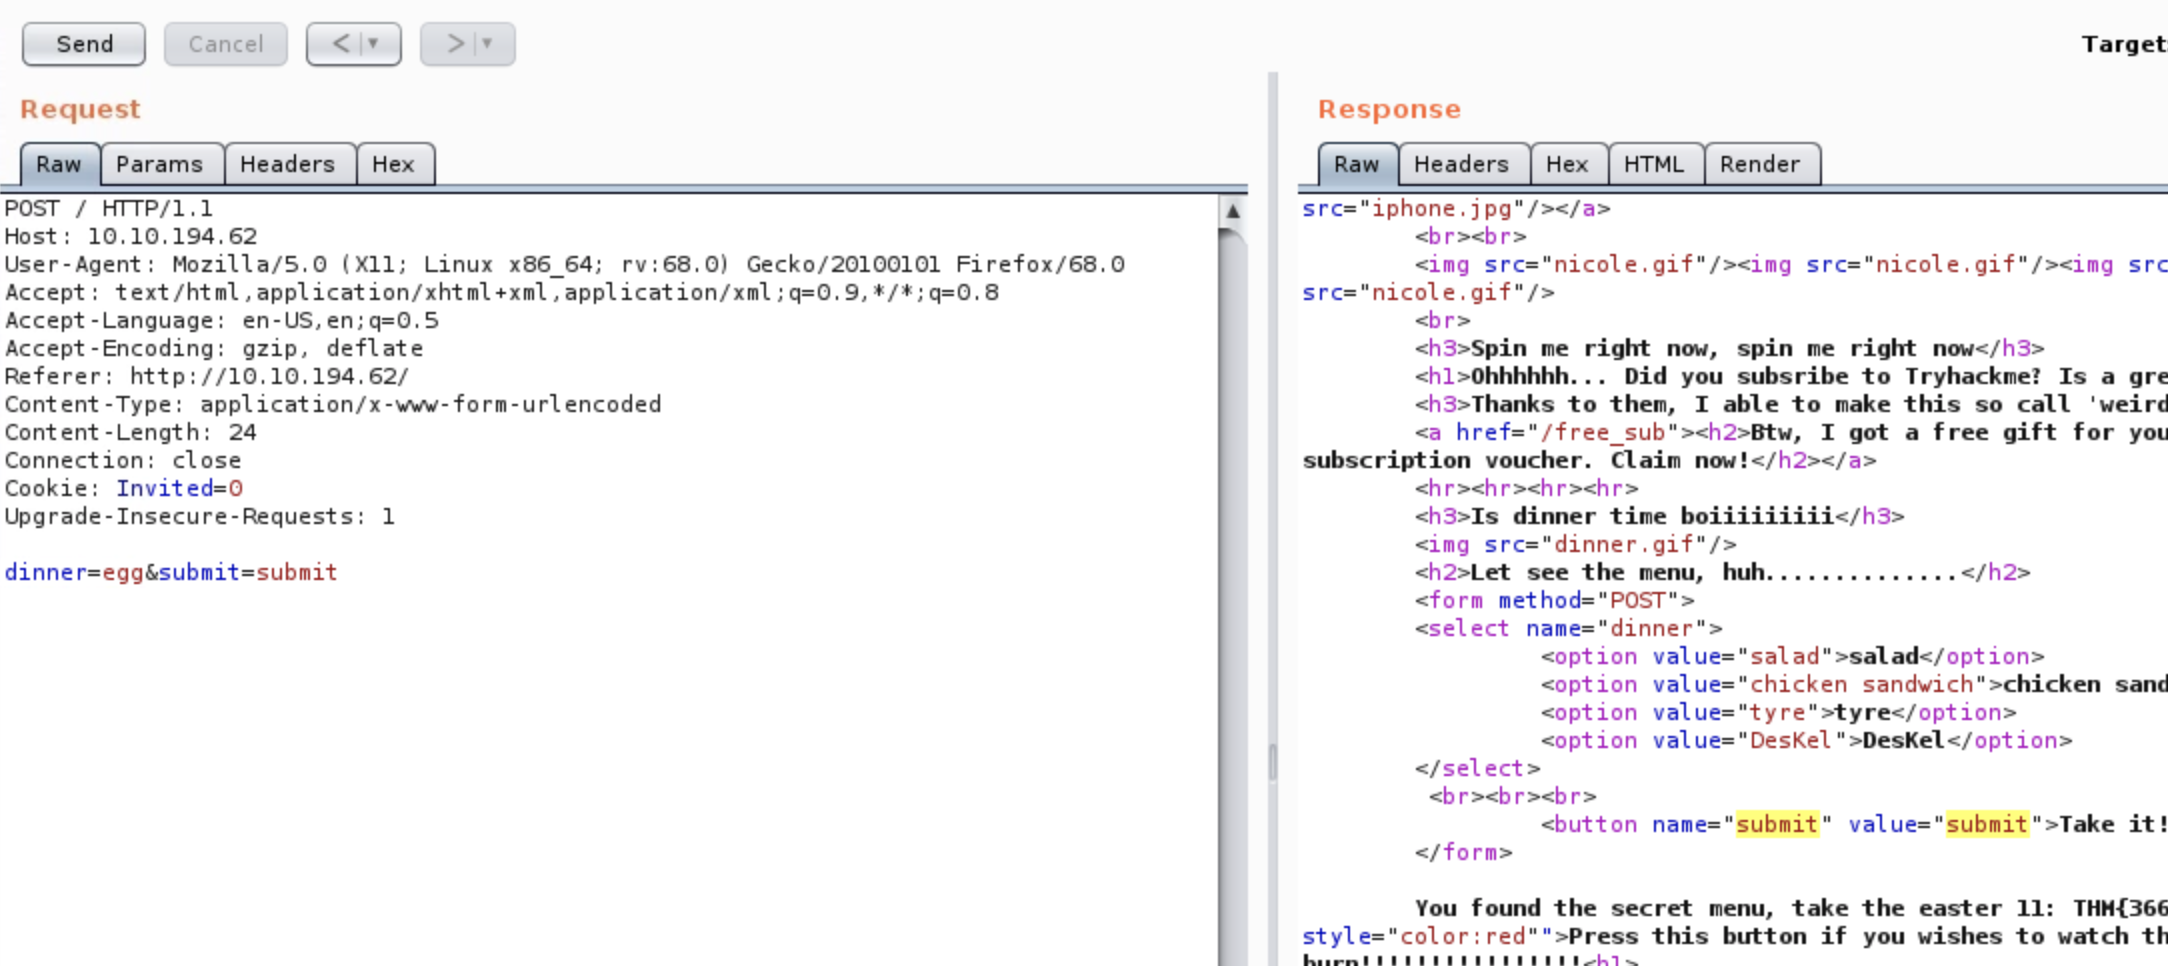This screenshot has height=966, width=2168.
Task: Open the forward history dropdown arrow
Action: pyautogui.click(x=488, y=44)
